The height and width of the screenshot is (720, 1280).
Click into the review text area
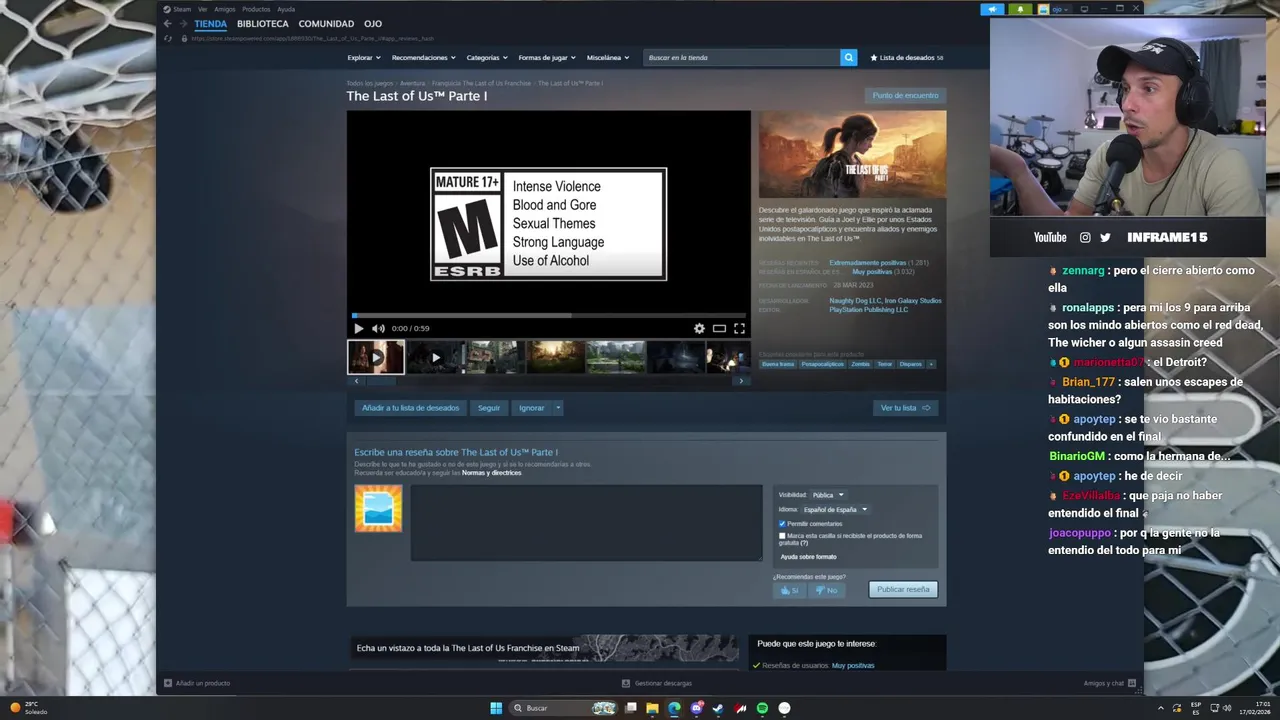(586, 523)
